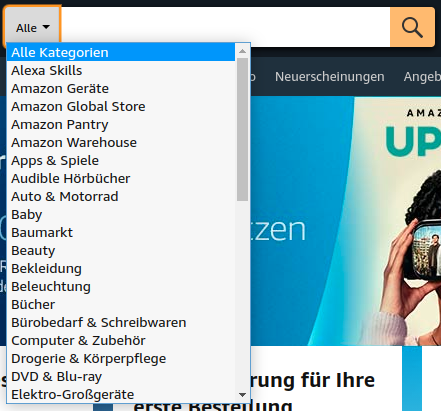Choose Baumarkt in the dropdown

121,232
